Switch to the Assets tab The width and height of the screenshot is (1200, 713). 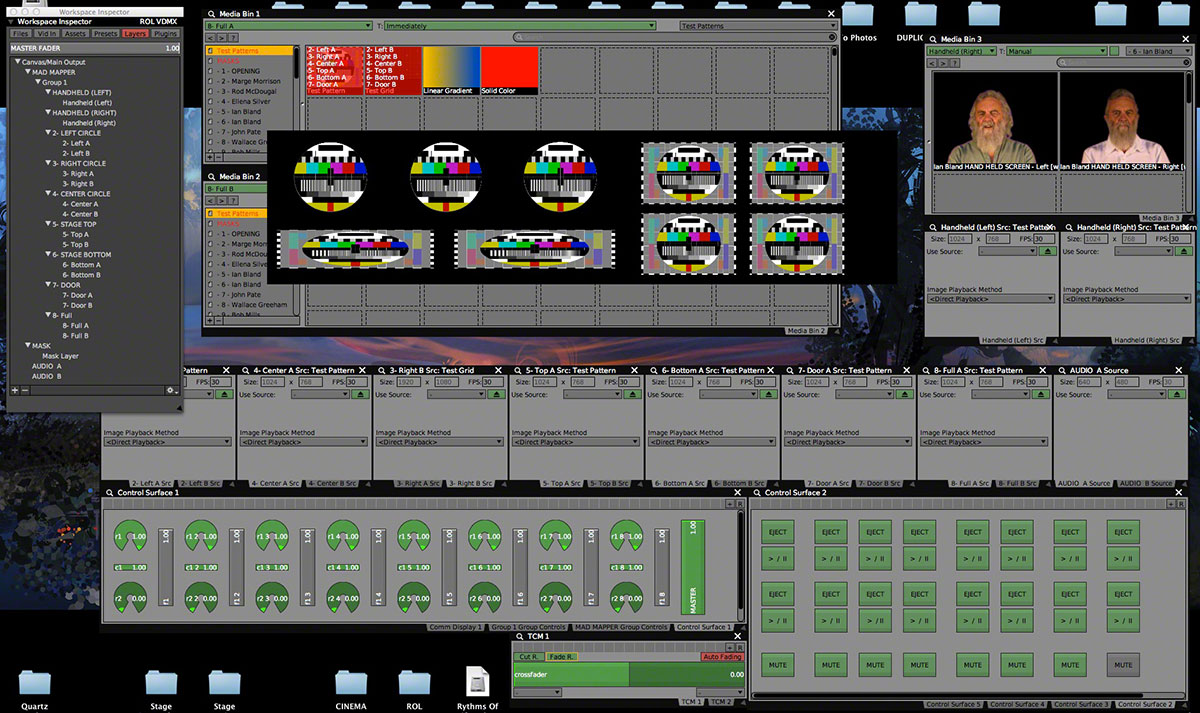[76, 34]
